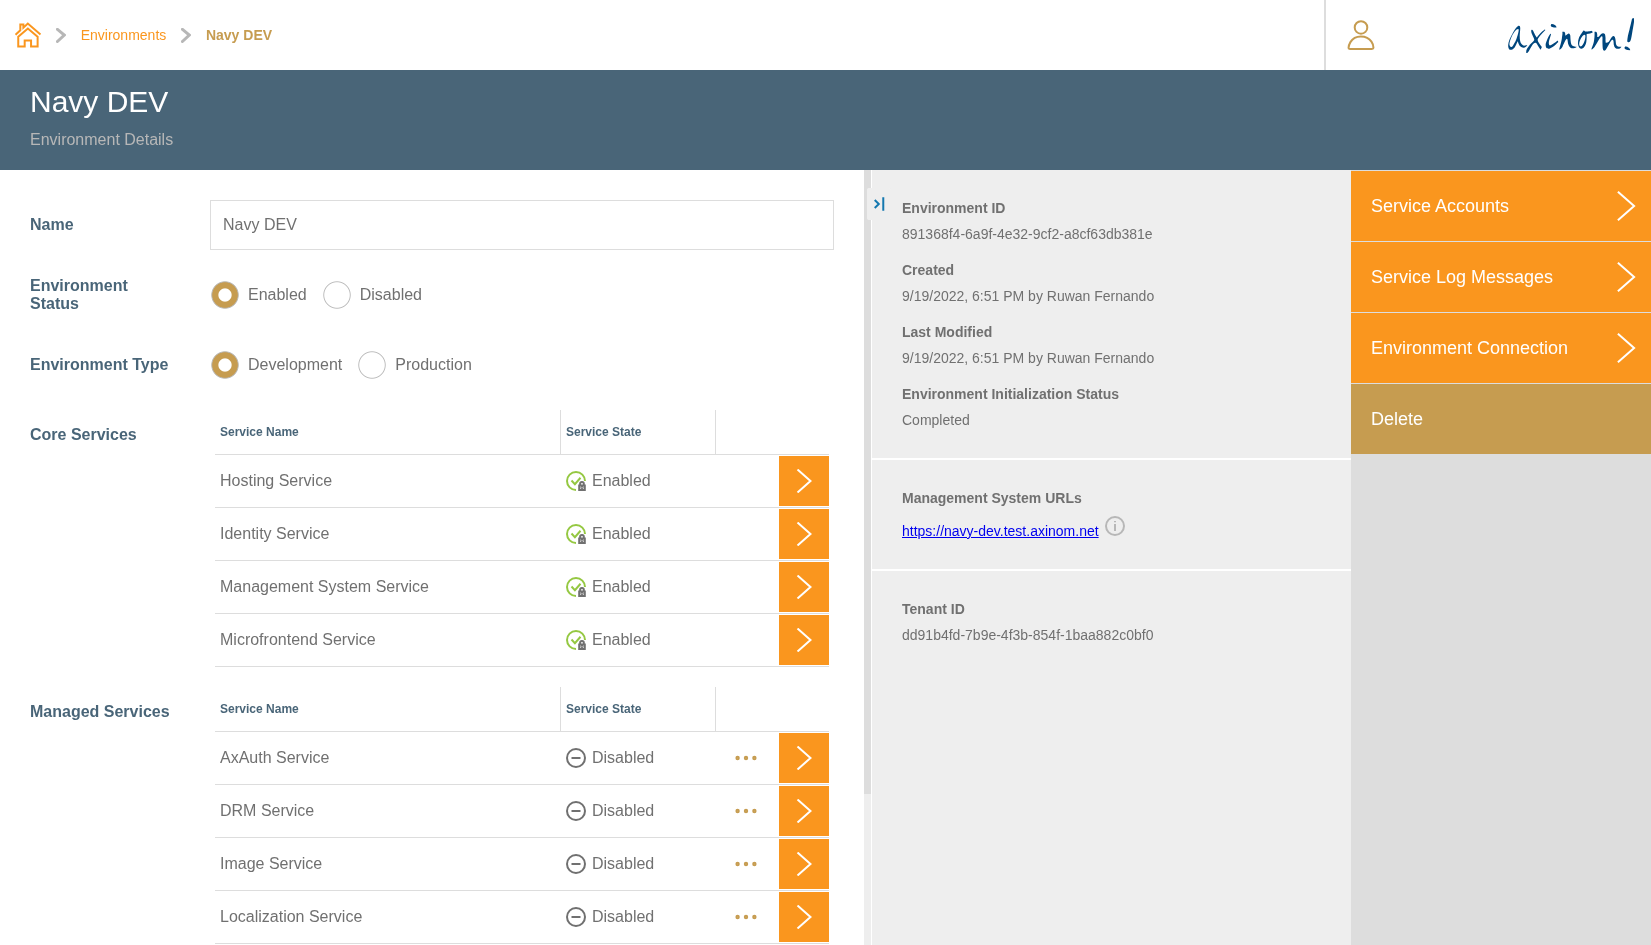Click the panel vertical scrollbar
Screen dimensions: 1651x945
(x=867, y=482)
